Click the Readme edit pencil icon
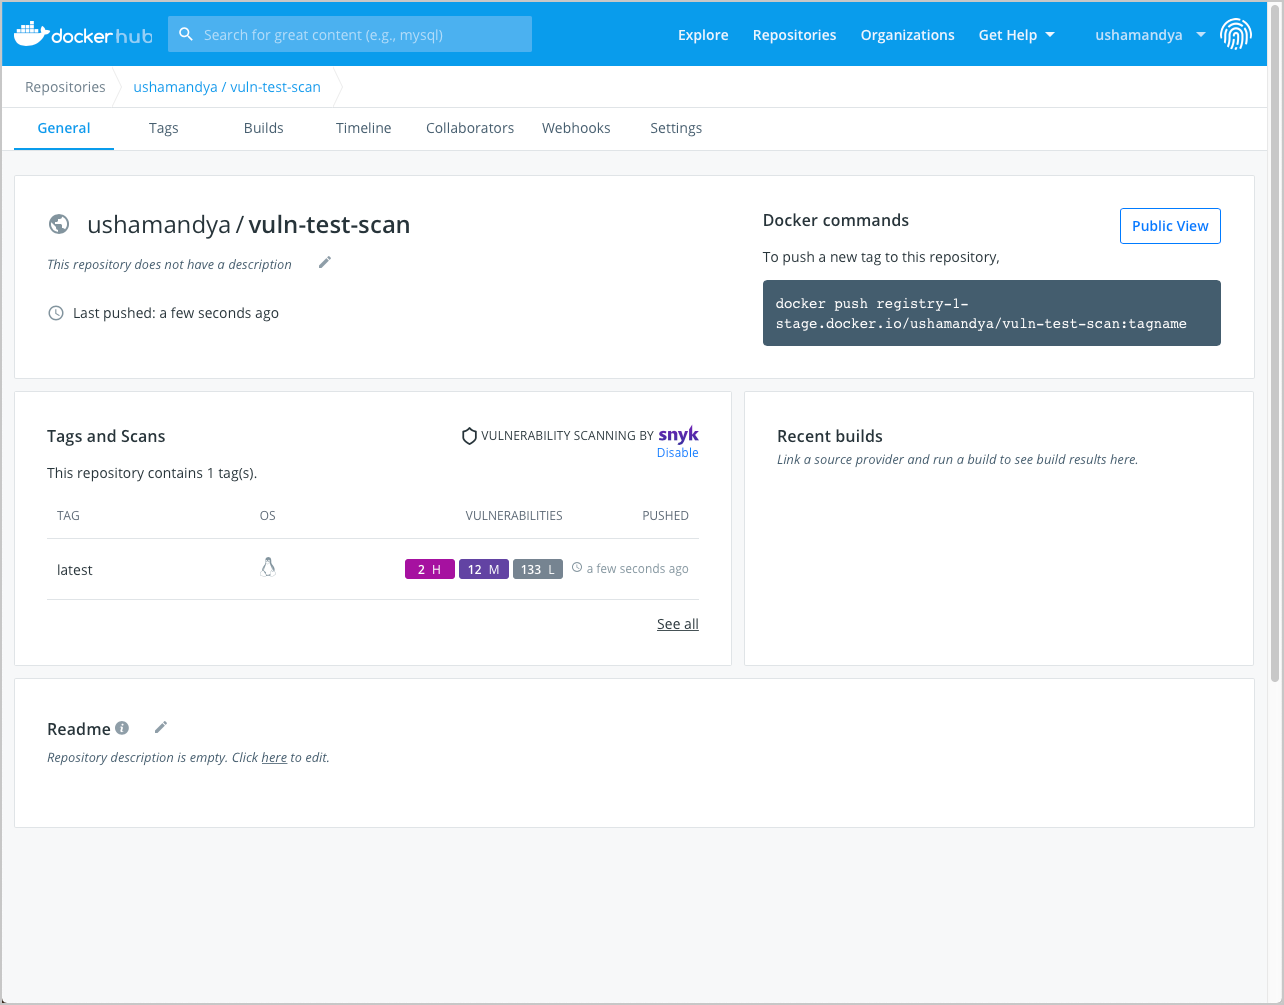Viewport: 1284px width, 1005px height. point(161,728)
